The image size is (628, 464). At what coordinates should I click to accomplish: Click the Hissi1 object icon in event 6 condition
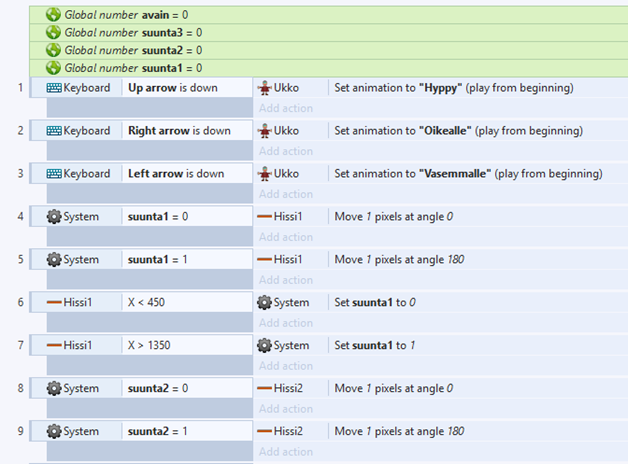(x=54, y=303)
